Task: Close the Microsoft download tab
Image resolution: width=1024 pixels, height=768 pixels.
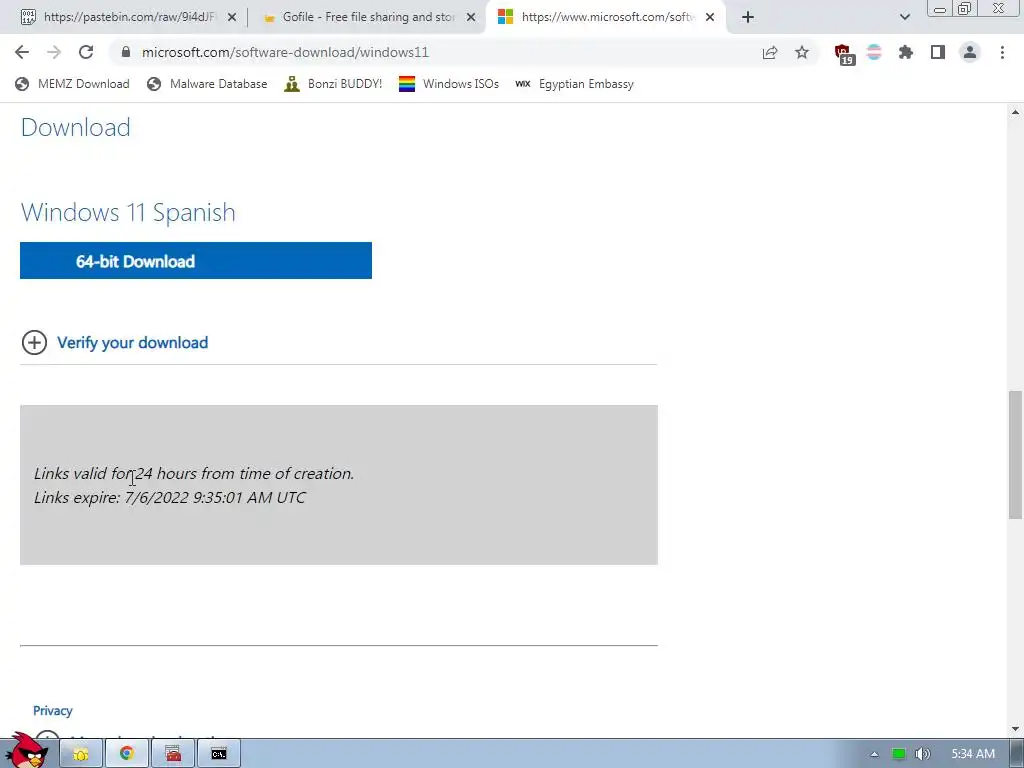Action: (710, 17)
